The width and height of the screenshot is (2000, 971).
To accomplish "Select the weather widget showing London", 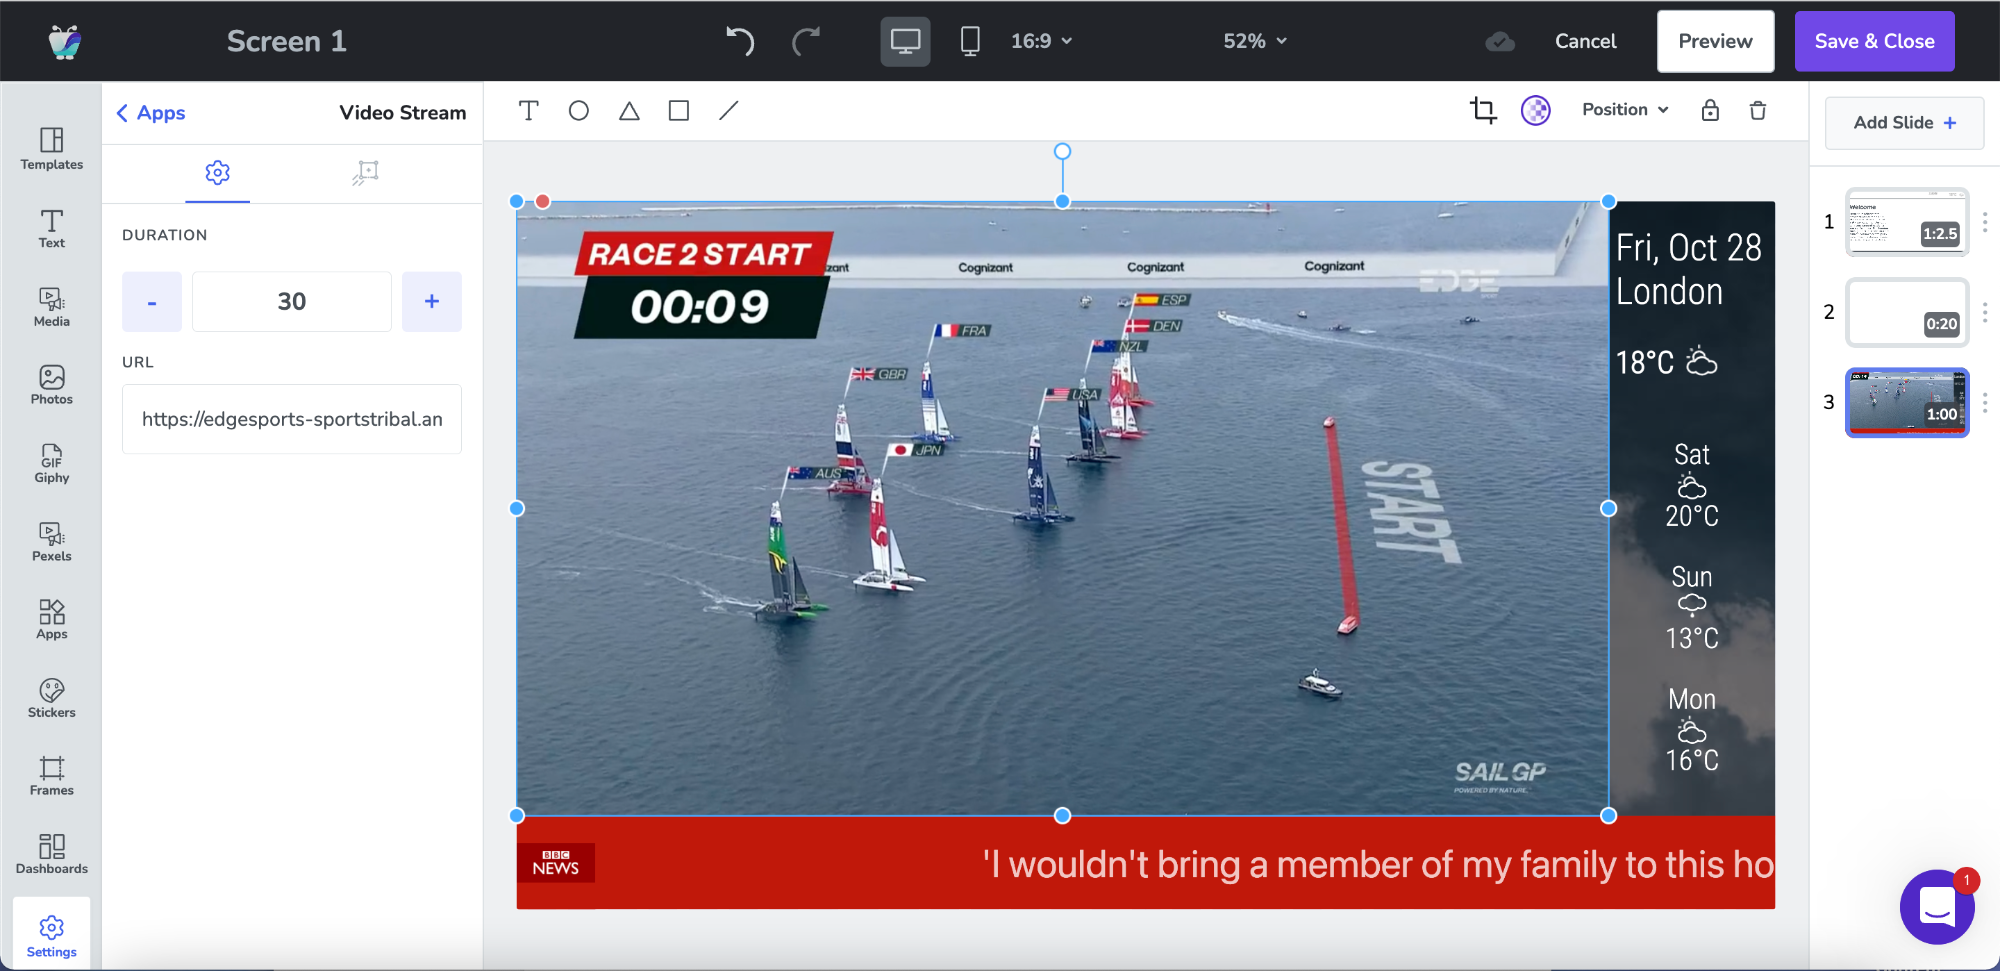I will coord(1692,508).
